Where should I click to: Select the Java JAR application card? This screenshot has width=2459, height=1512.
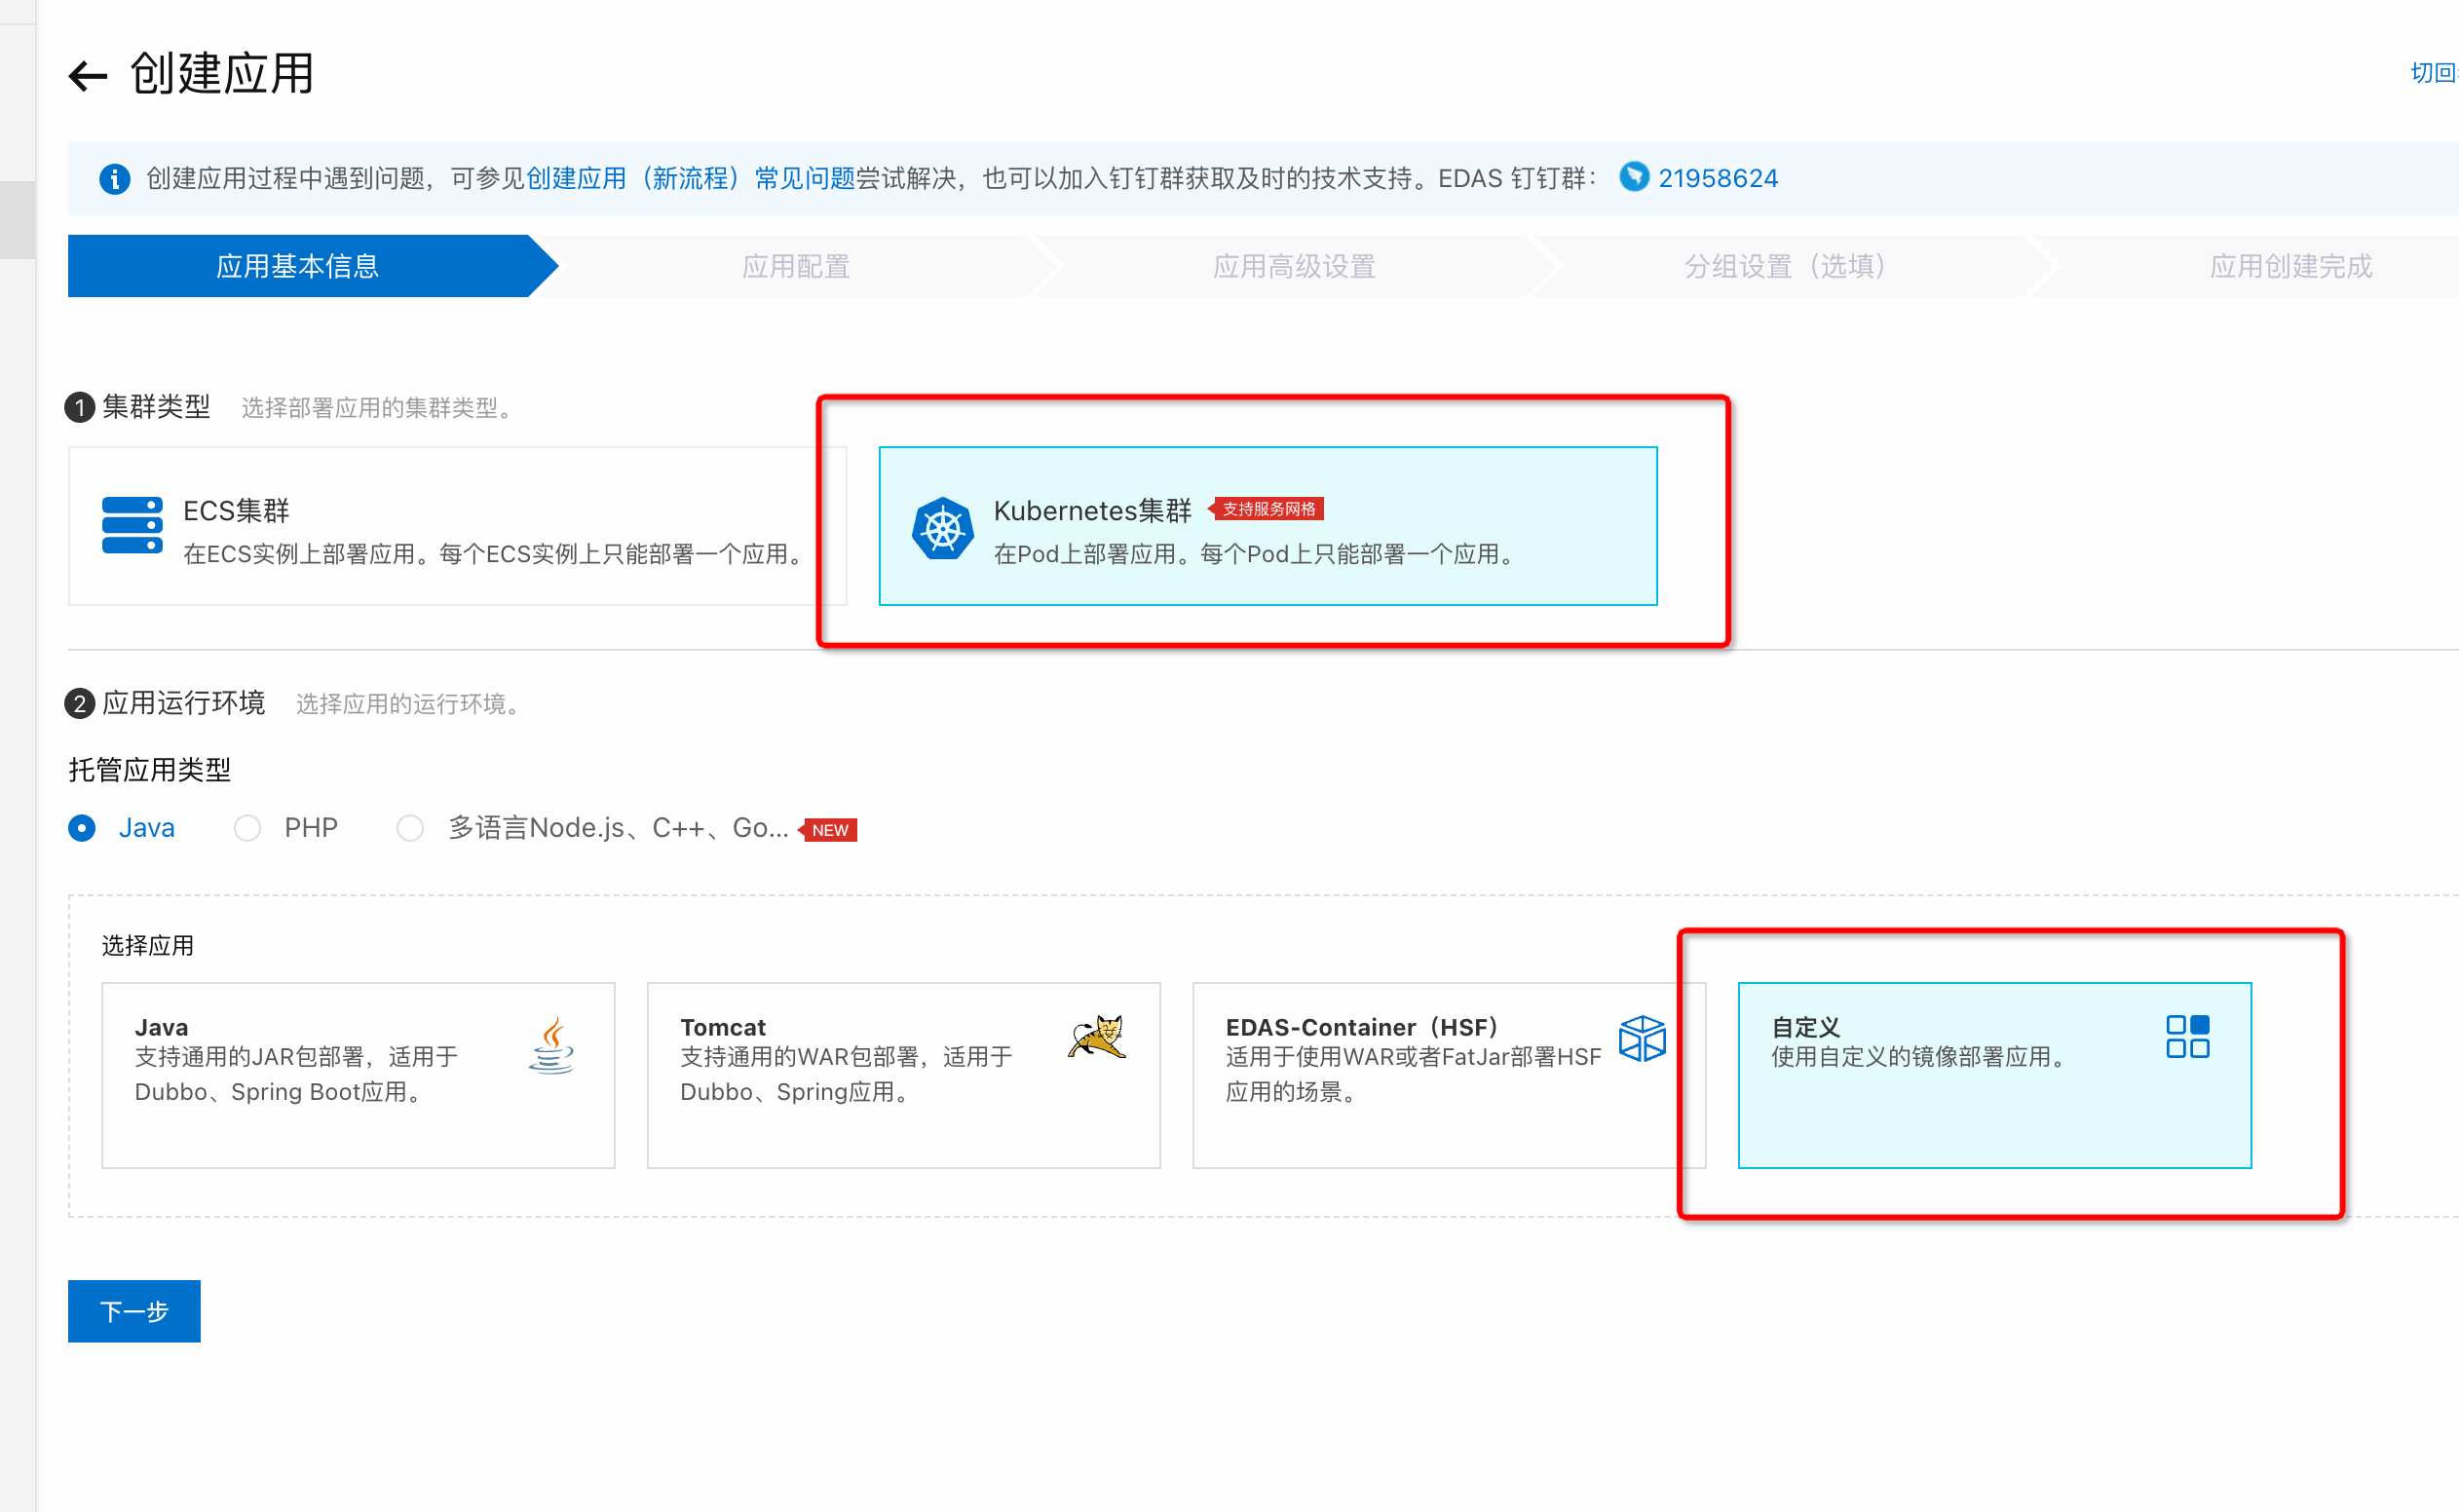coord(358,1075)
